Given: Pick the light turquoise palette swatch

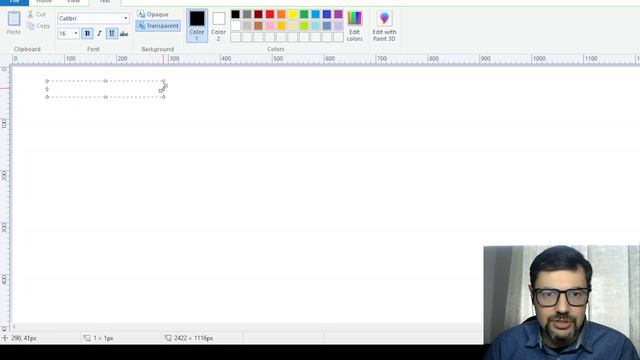Looking at the screenshot, I should coord(316,26).
